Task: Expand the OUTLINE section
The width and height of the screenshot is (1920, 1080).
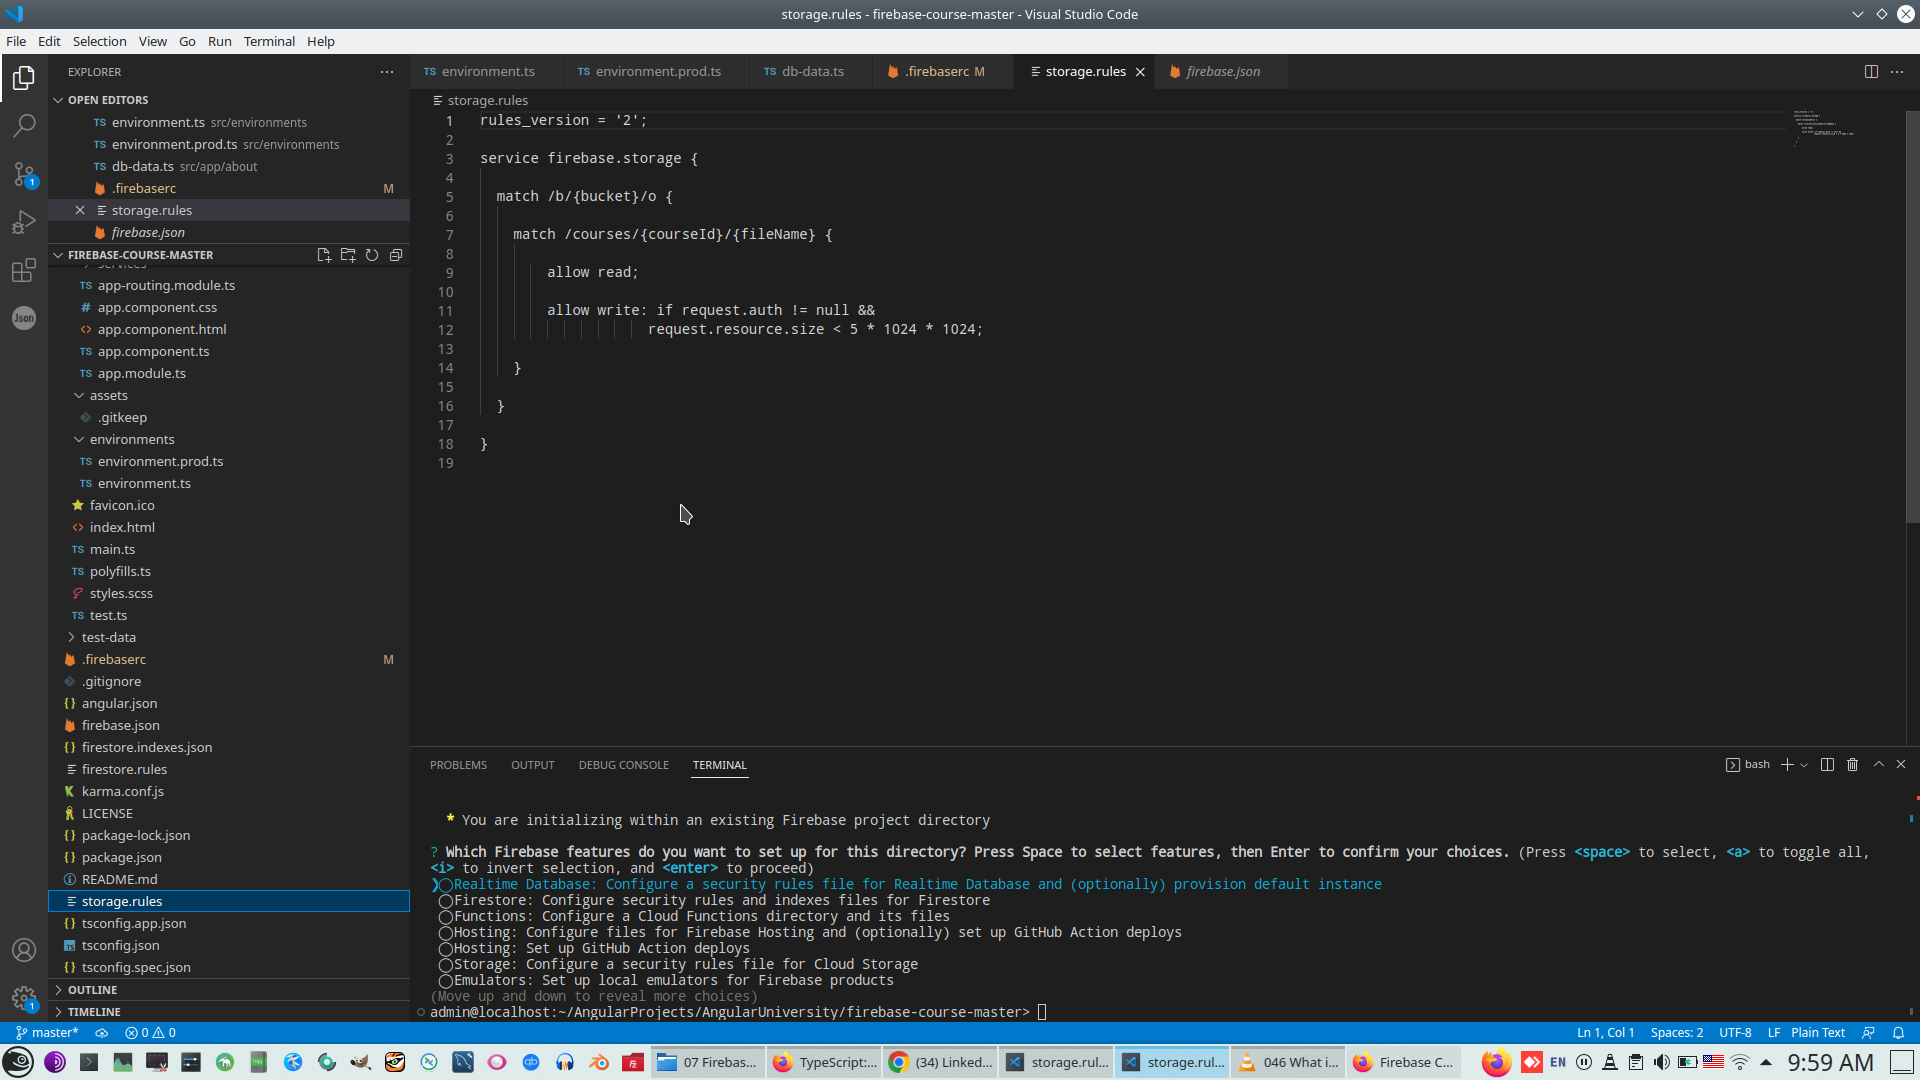Action: tap(92, 989)
